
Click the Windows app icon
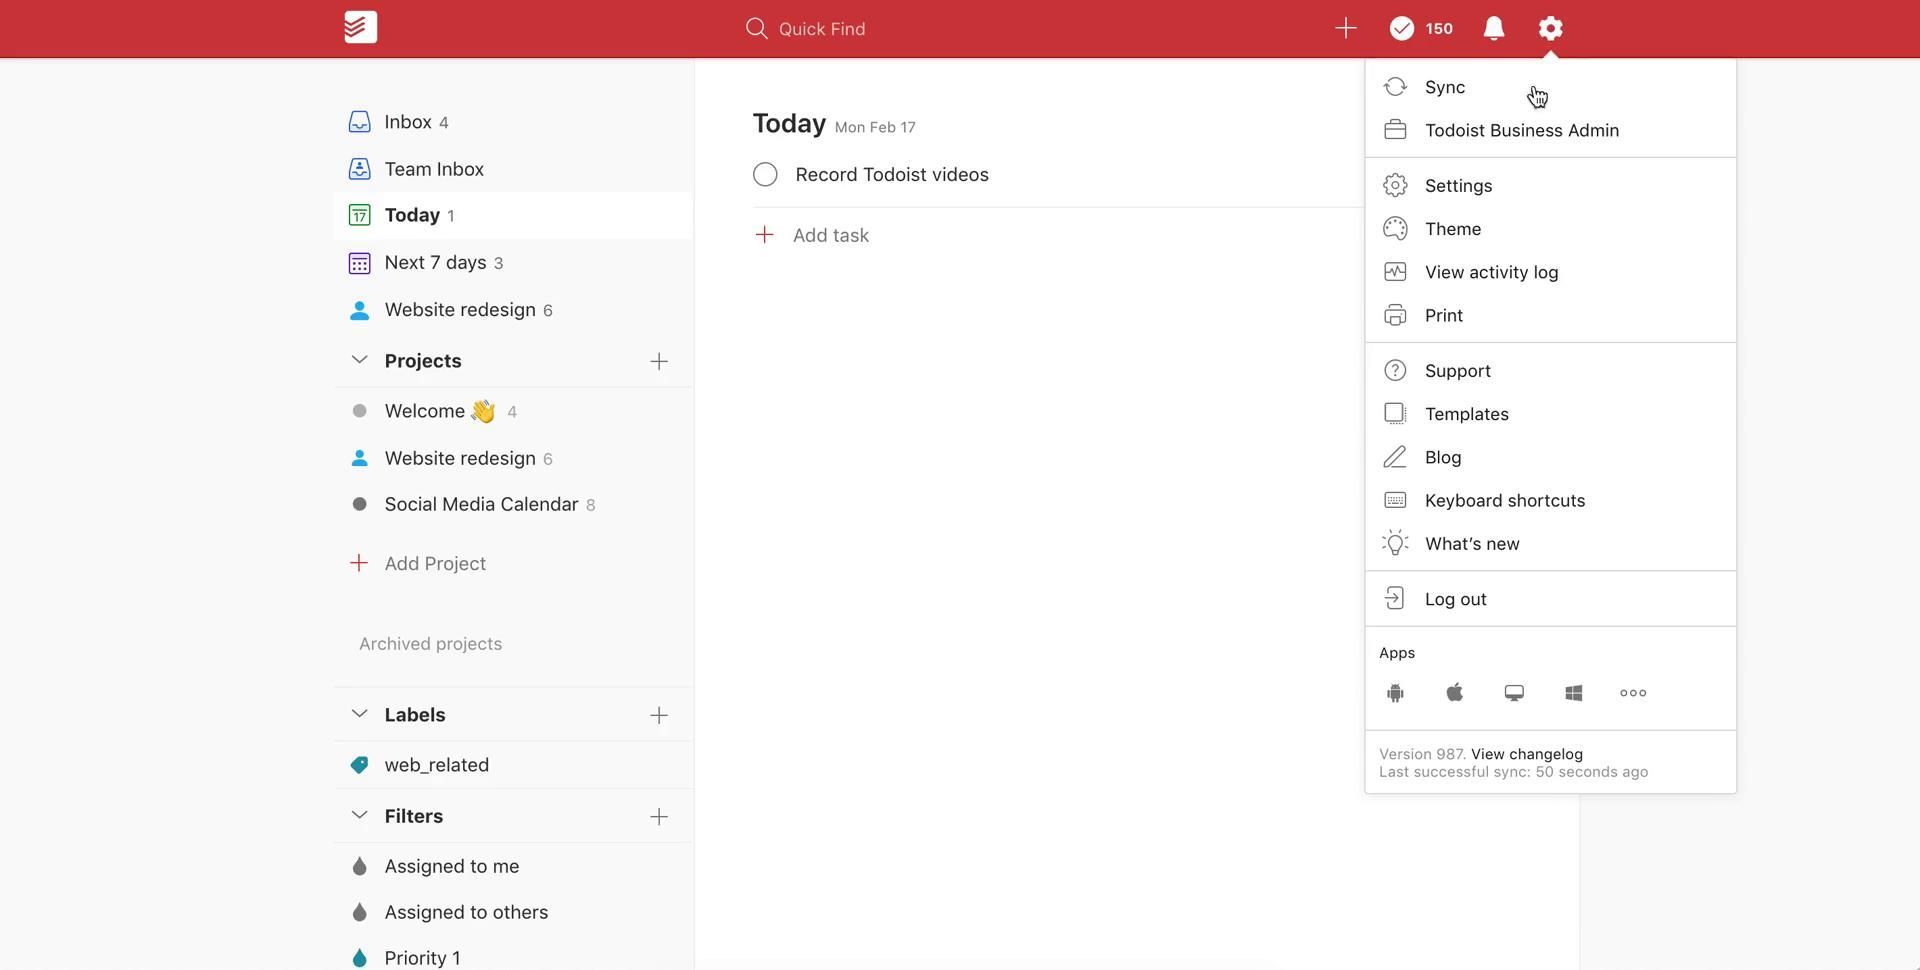coord(1573,693)
